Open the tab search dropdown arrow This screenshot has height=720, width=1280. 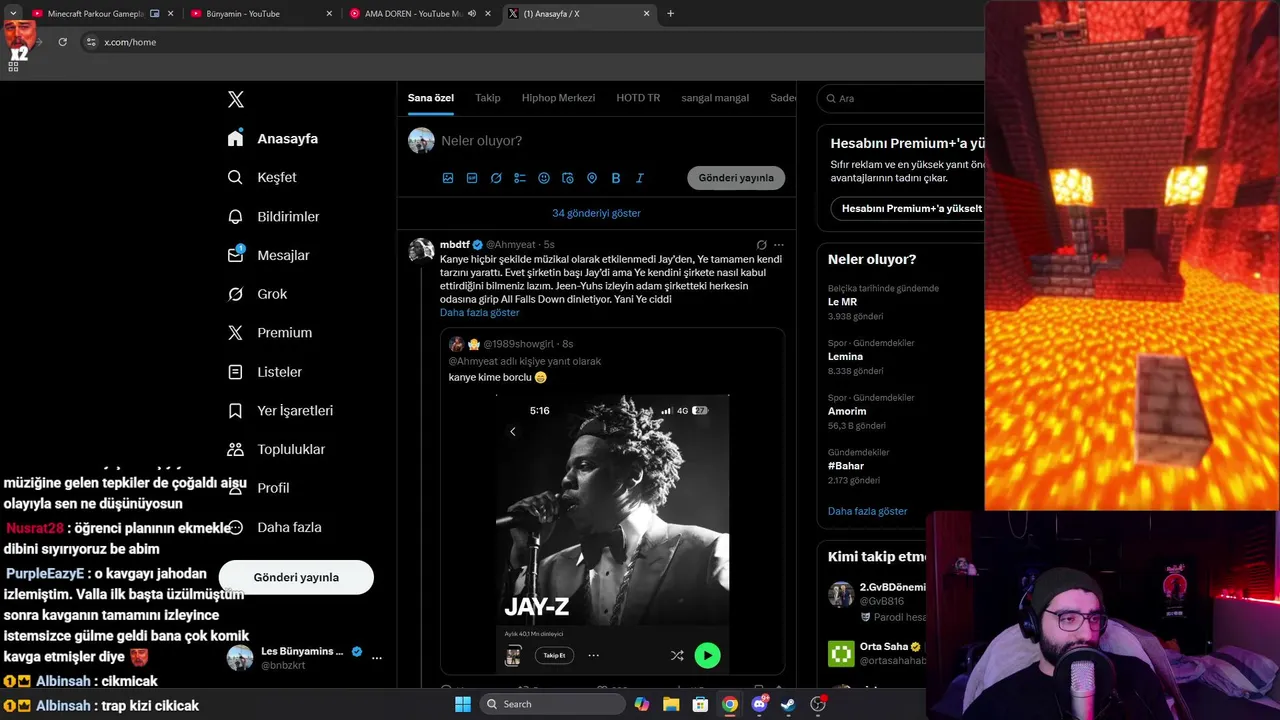tap(13, 13)
